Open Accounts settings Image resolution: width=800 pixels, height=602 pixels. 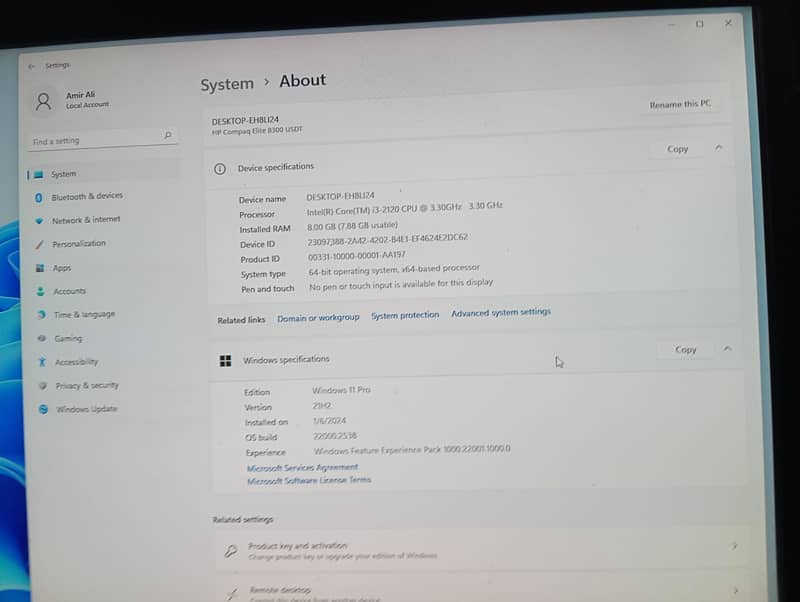pyautogui.click(x=70, y=291)
